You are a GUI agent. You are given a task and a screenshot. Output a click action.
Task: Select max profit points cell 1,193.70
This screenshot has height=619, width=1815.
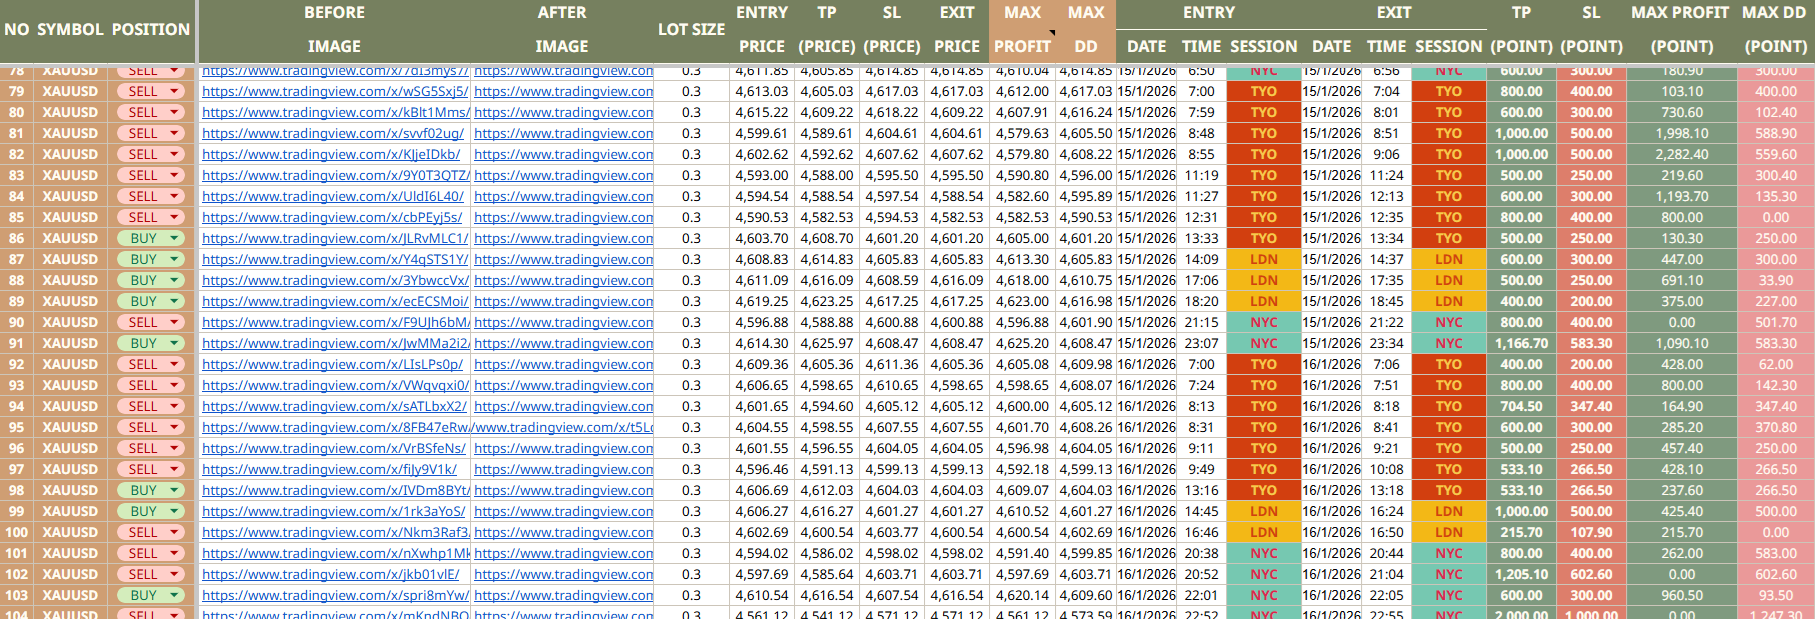click(x=1682, y=196)
